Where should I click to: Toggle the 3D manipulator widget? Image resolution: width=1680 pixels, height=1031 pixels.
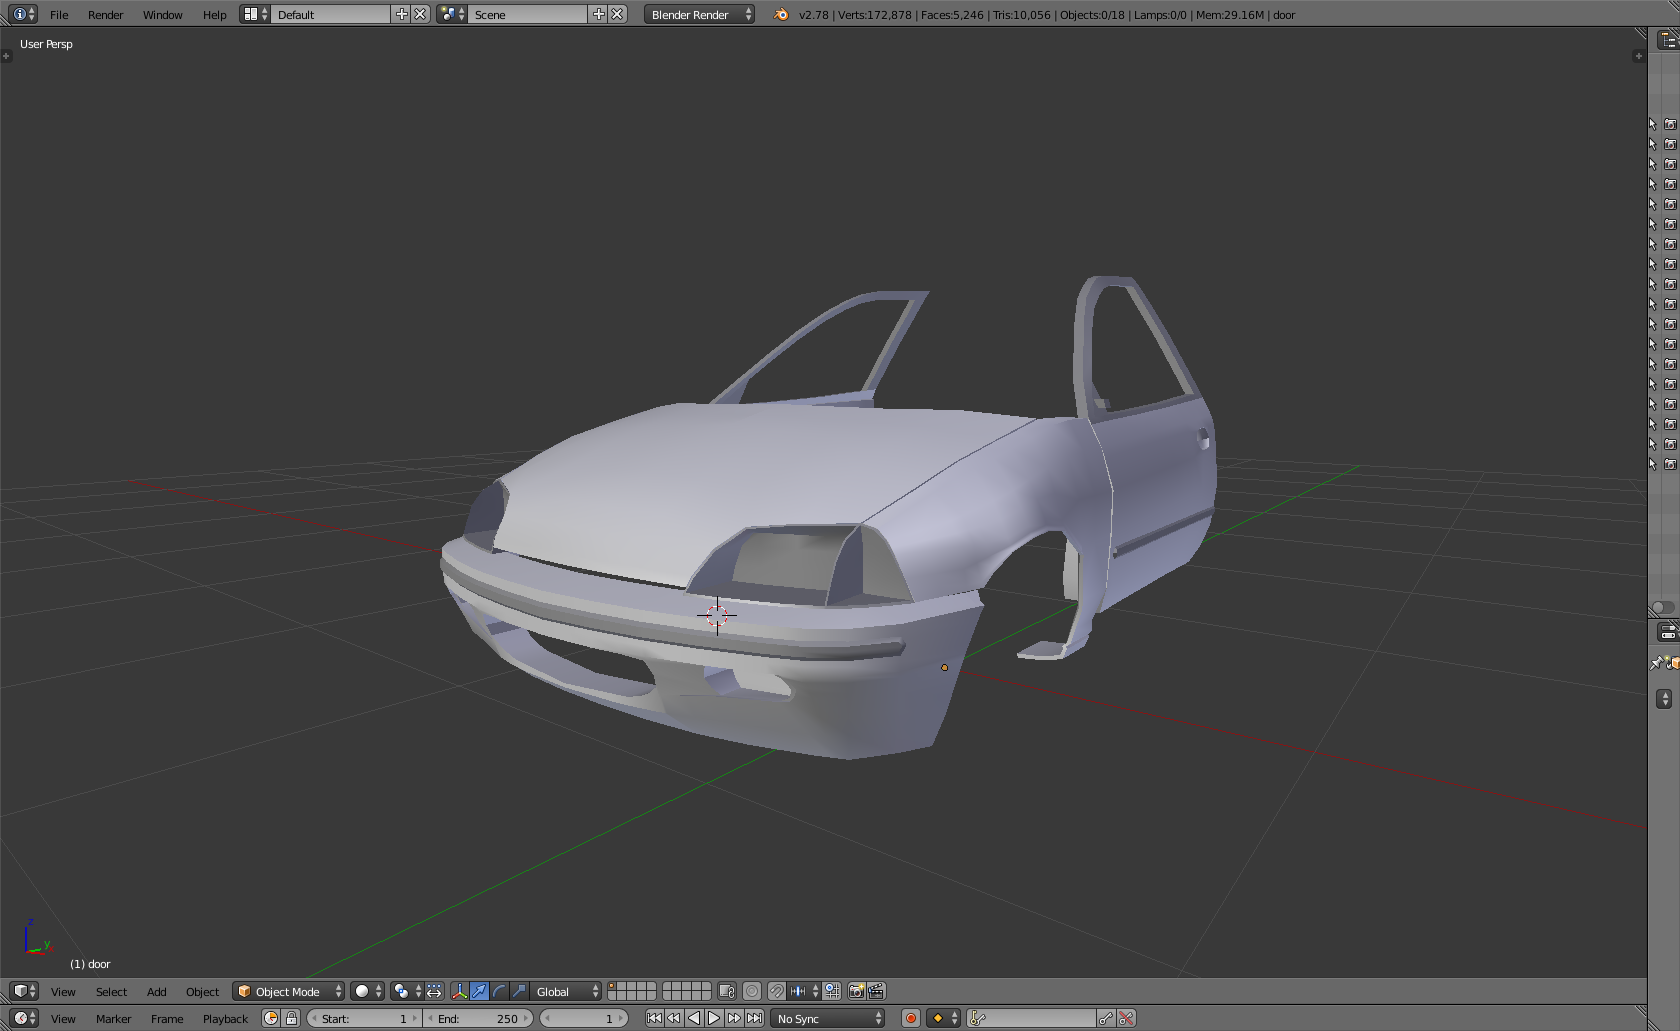(x=459, y=991)
